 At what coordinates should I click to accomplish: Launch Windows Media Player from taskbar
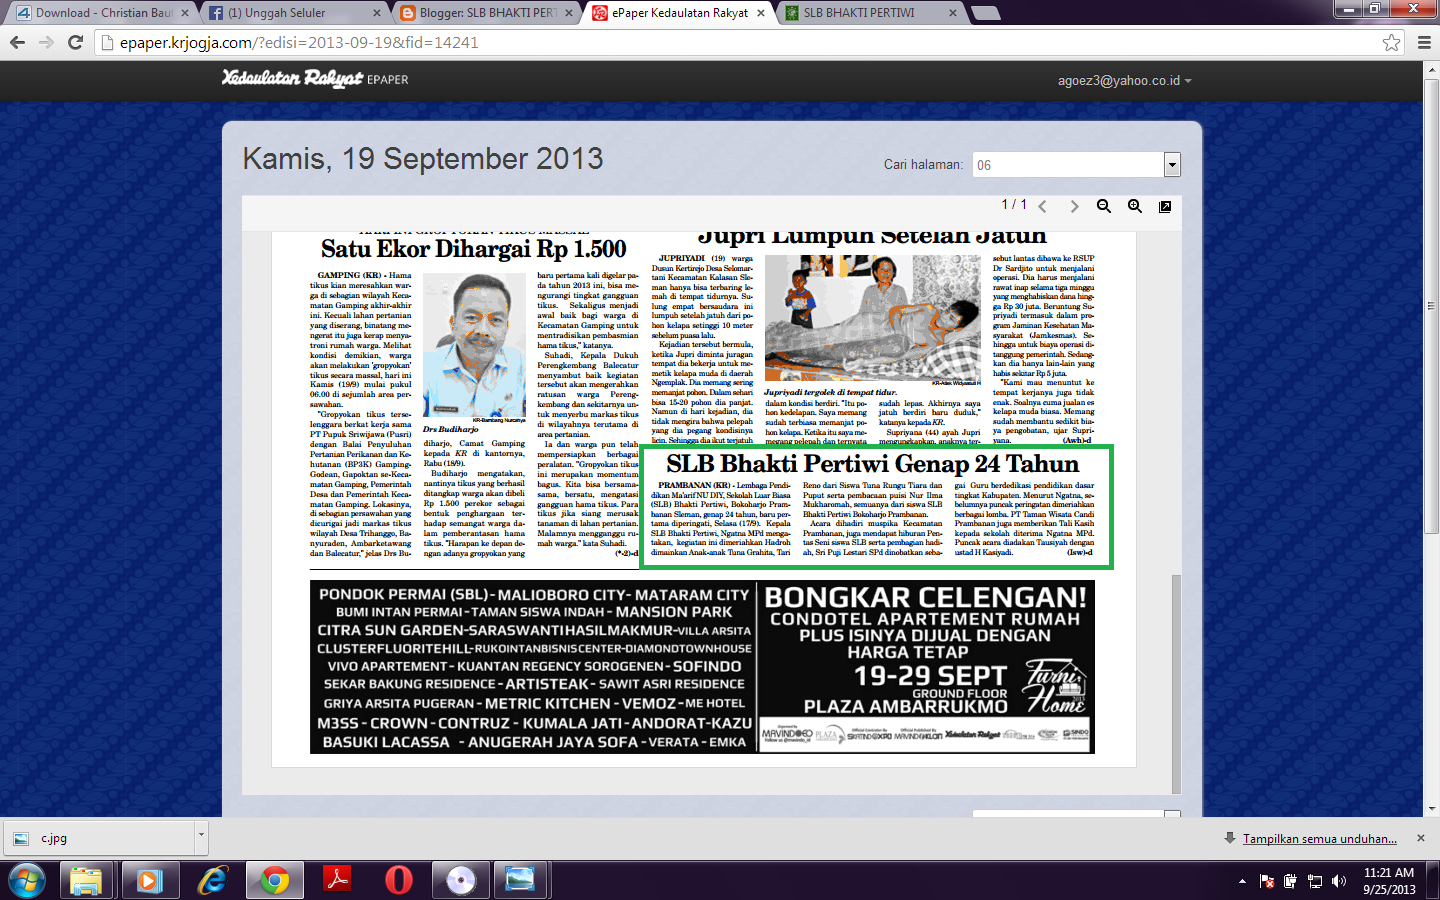point(150,880)
